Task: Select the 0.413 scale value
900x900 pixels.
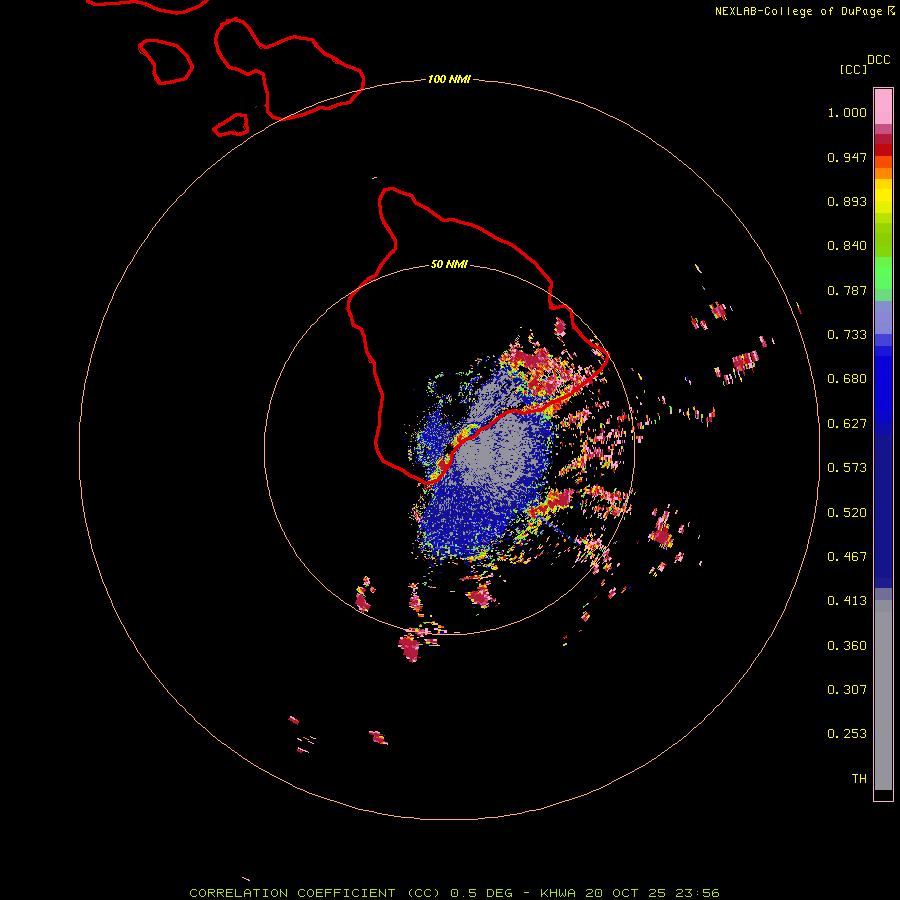Action: point(847,601)
